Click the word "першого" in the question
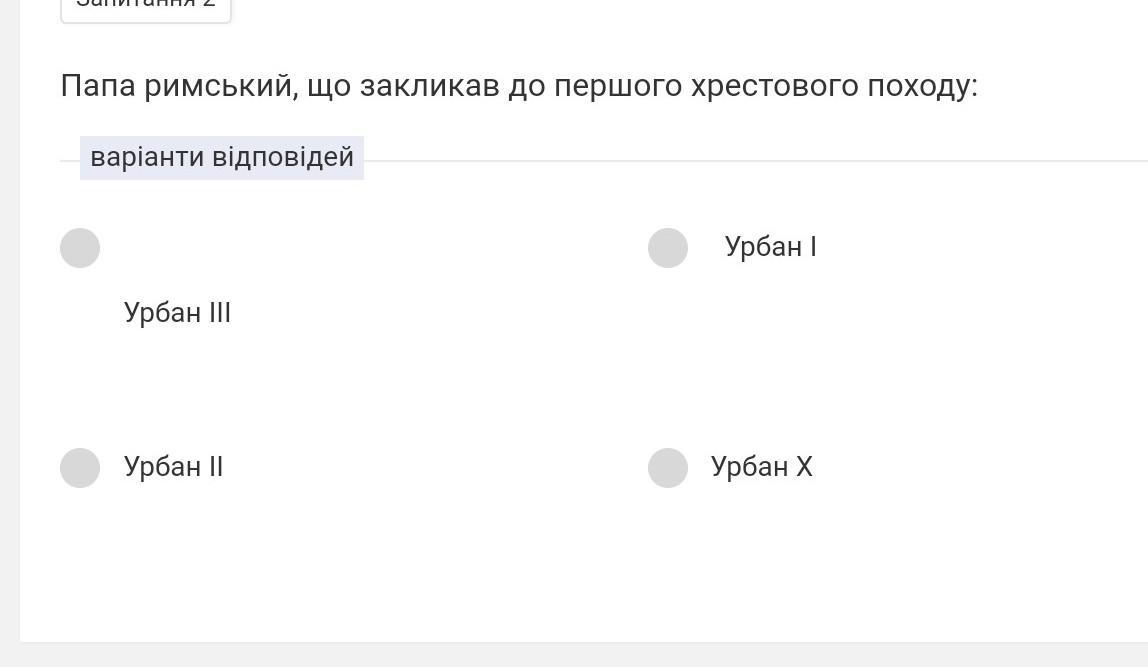The width and height of the screenshot is (1148, 667). click(617, 86)
